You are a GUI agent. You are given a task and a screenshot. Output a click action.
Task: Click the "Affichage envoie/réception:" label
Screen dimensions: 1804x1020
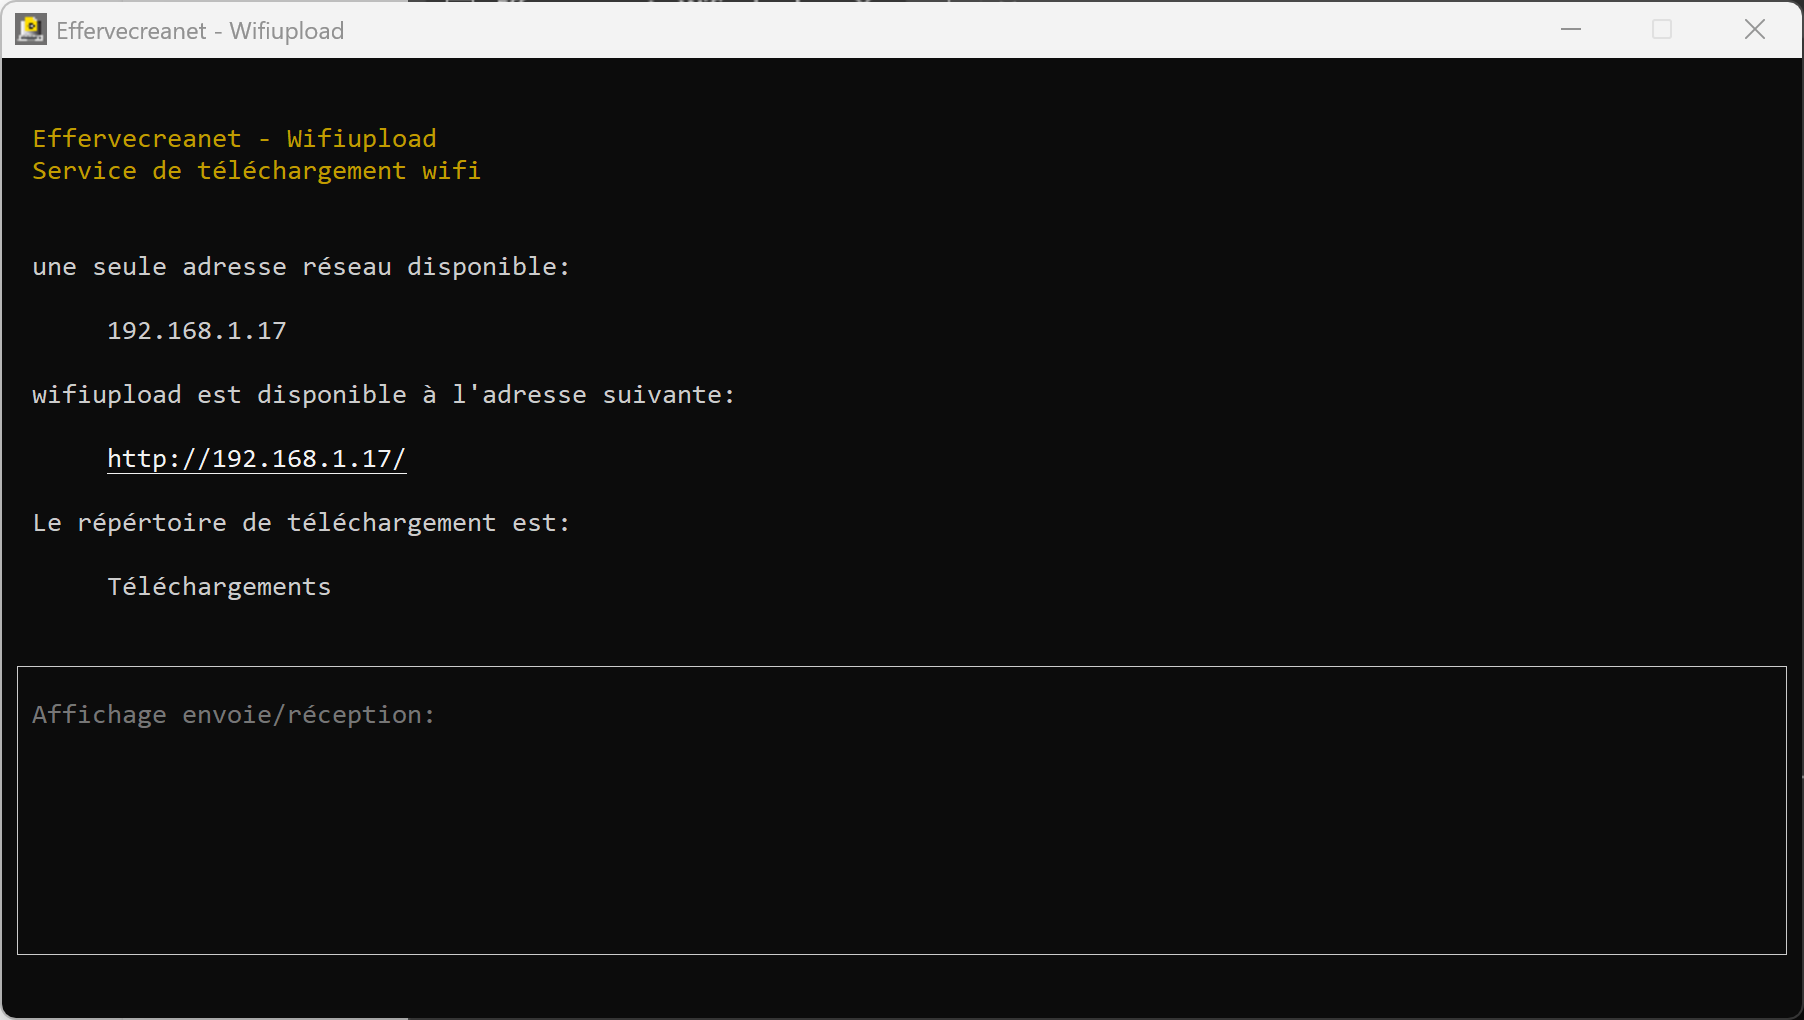tap(233, 715)
